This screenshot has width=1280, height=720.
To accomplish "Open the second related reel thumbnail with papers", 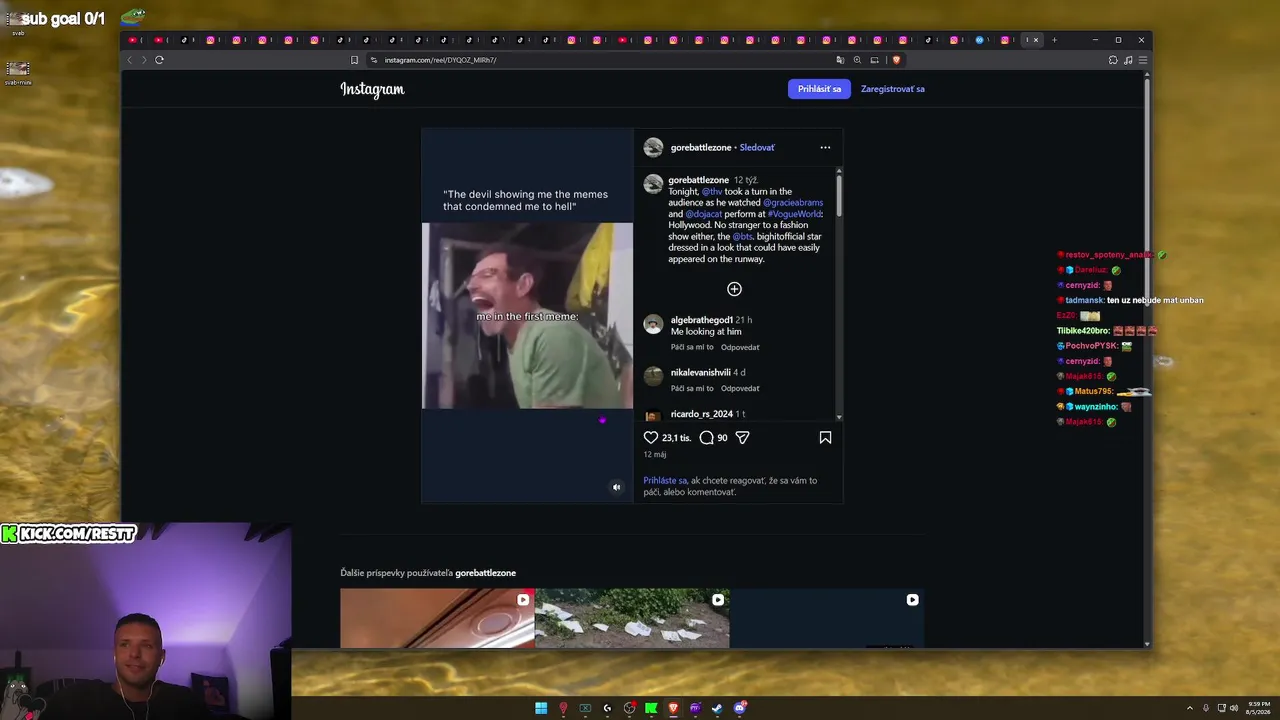I will [x=632, y=618].
